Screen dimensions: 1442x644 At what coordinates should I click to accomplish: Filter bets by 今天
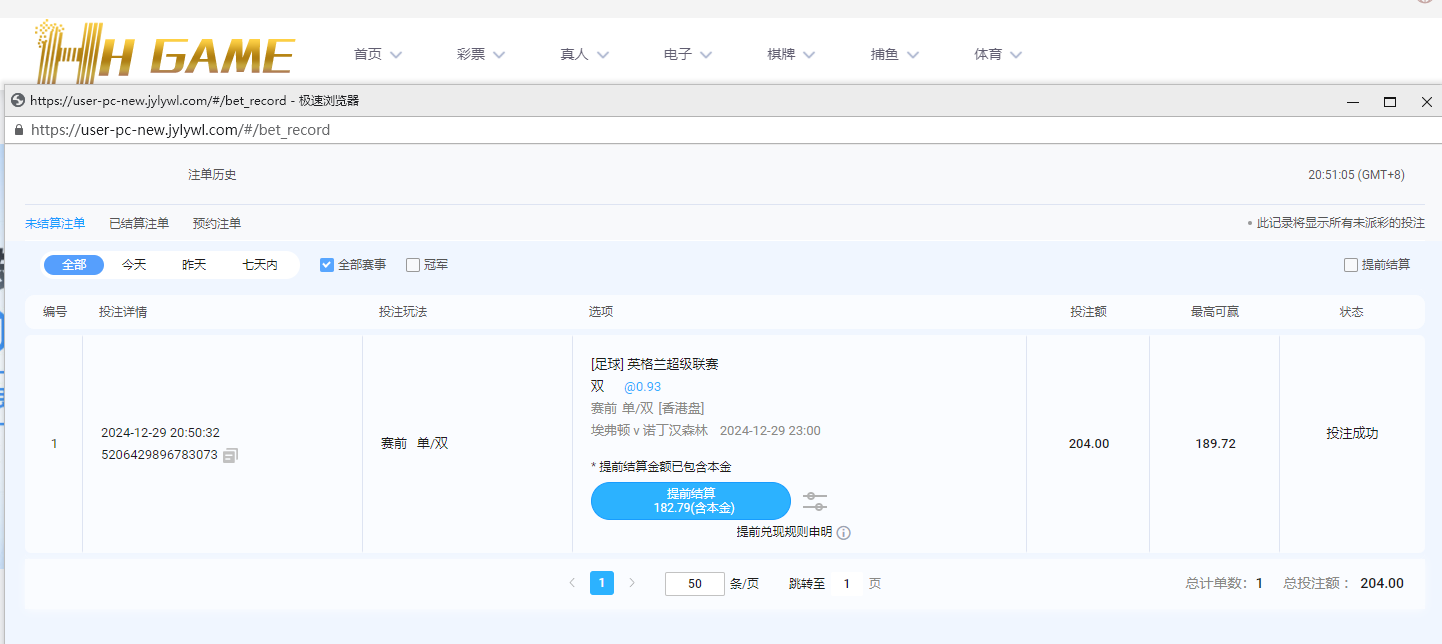pos(134,265)
